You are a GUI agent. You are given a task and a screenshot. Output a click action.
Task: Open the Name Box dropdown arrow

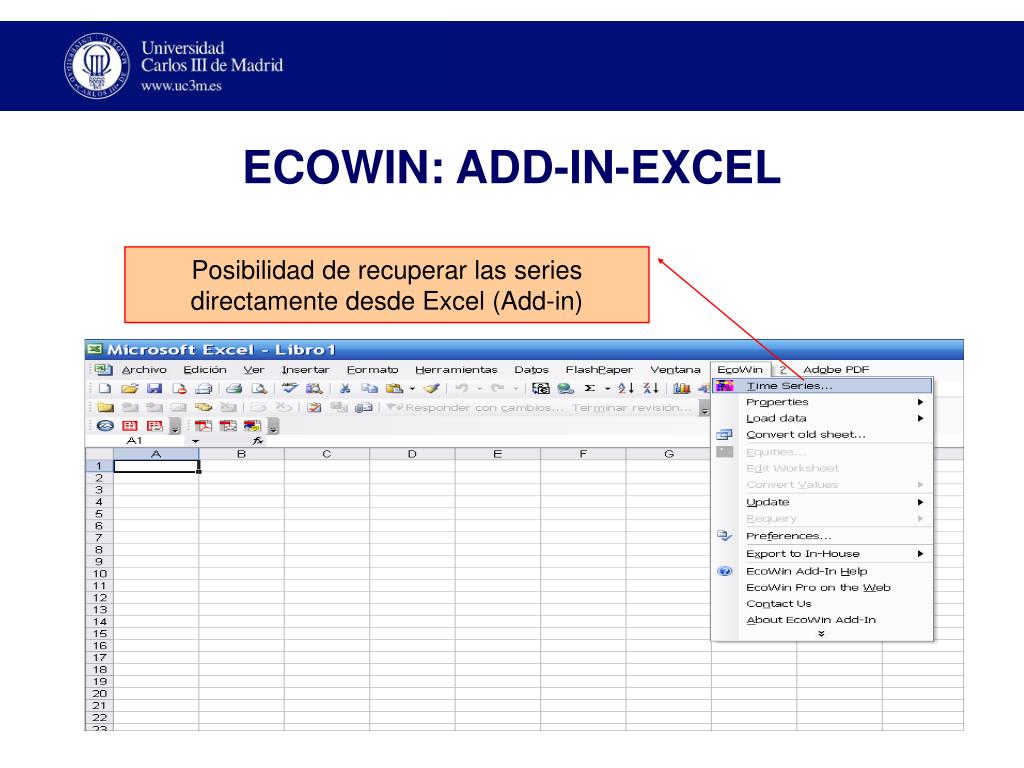[x=195, y=441]
